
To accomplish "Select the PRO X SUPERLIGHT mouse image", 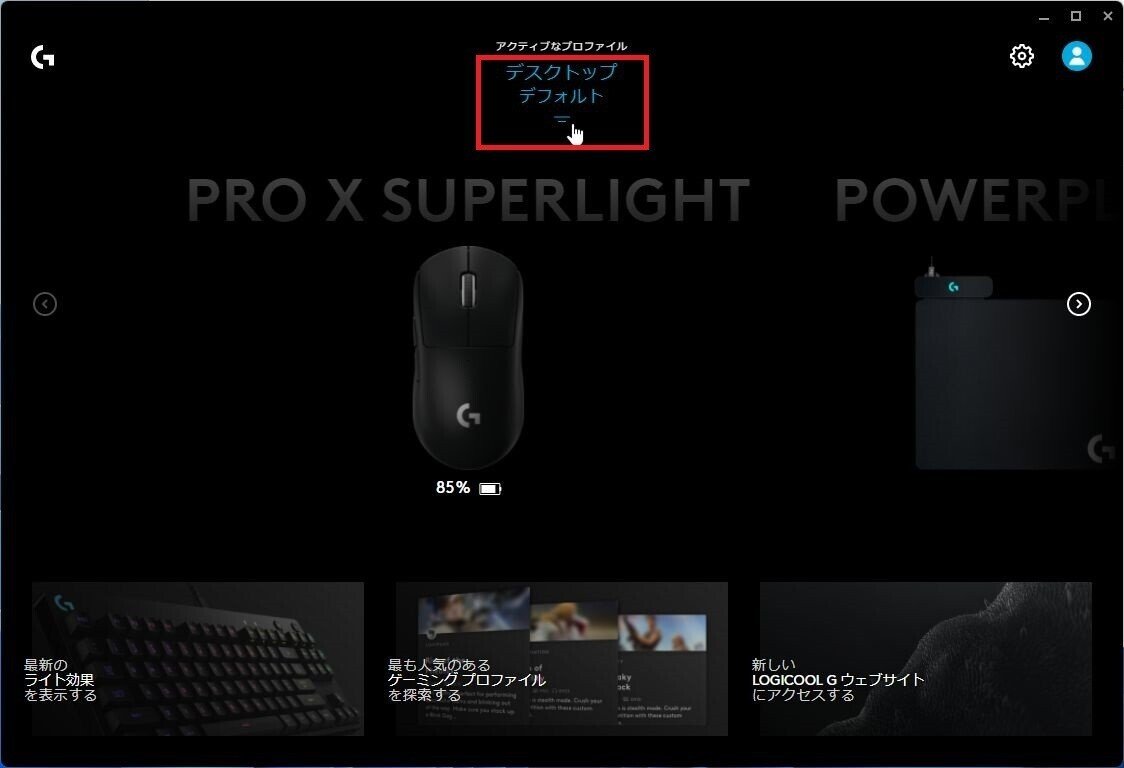I will pyautogui.click(x=468, y=357).
